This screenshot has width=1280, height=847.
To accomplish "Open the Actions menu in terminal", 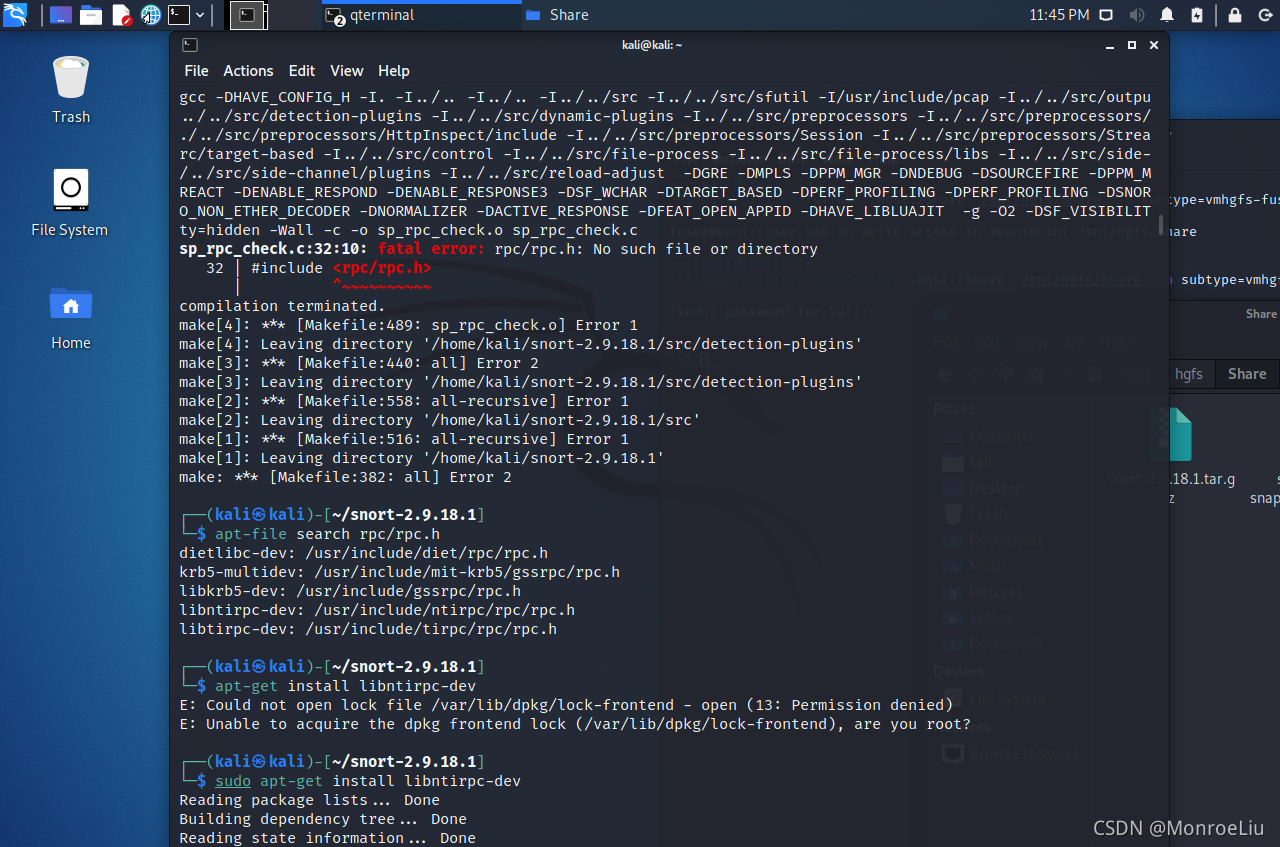I will pyautogui.click(x=248, y=71).
